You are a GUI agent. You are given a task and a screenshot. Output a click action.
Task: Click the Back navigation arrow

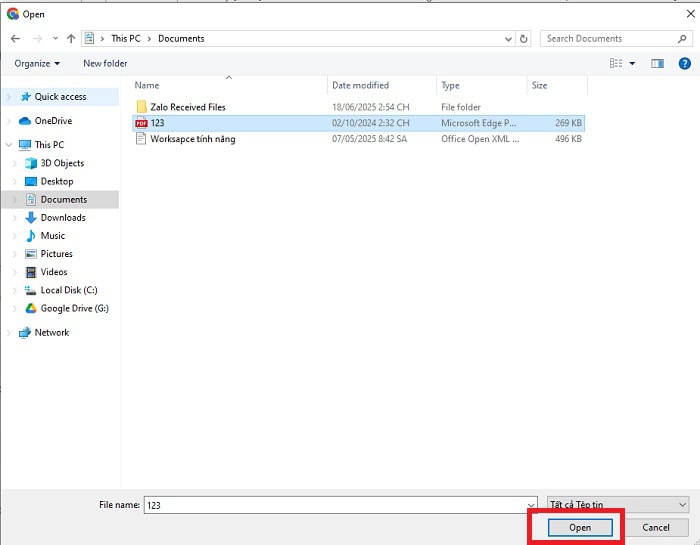15,39
